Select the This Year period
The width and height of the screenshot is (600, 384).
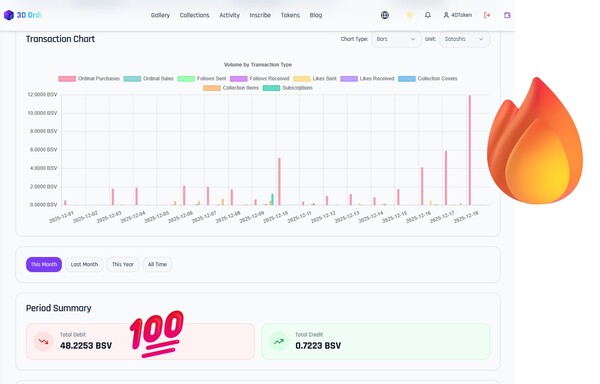point(123,264)
